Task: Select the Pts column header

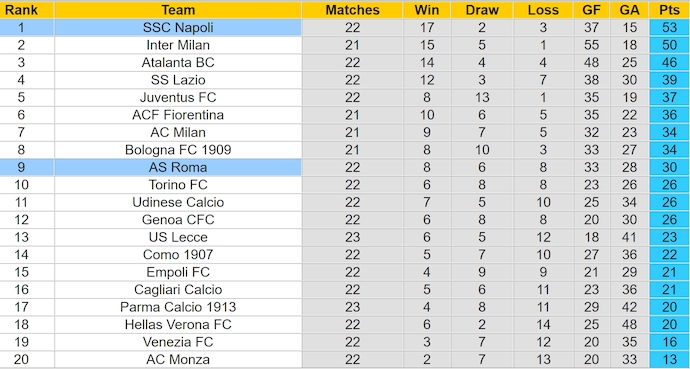Action: click(669, 10)
